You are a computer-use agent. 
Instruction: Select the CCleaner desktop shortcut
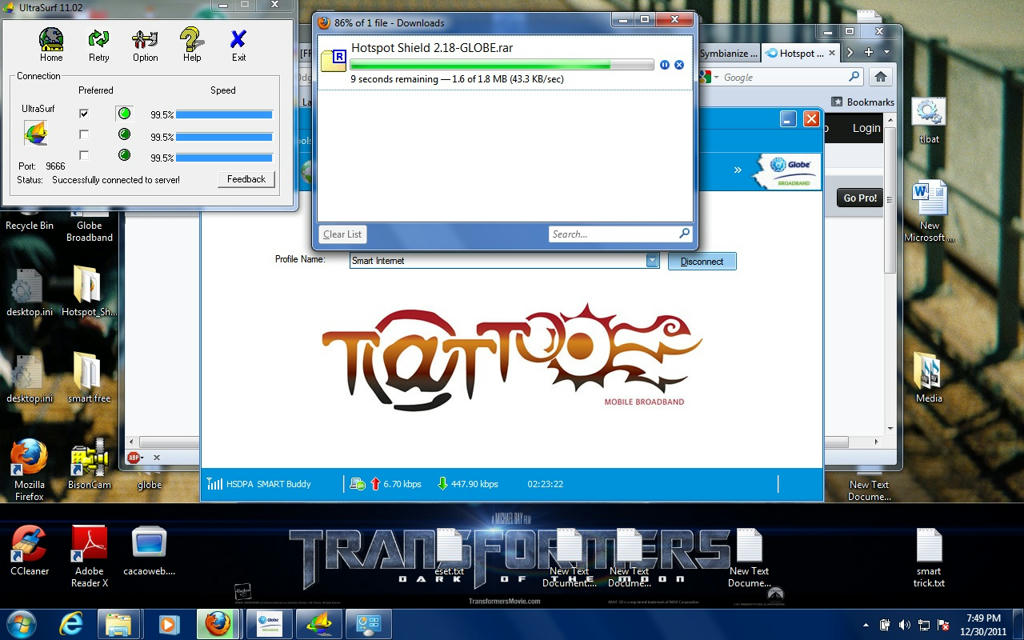coord(29,551)
